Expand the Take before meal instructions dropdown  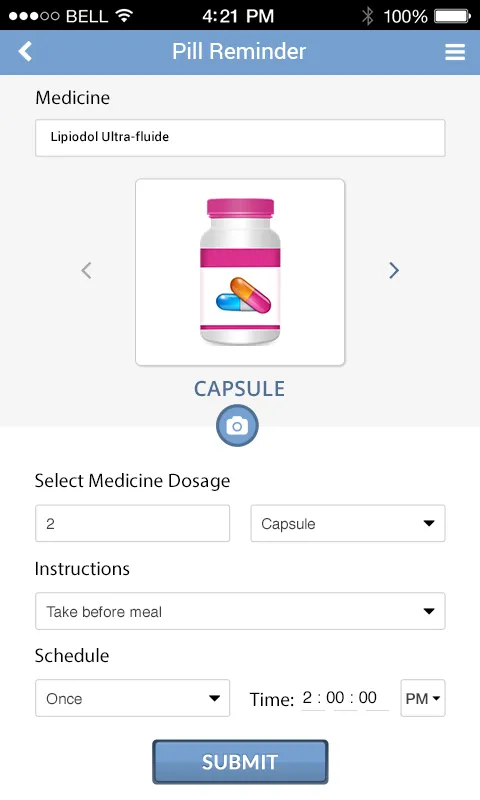pos(240,611)
